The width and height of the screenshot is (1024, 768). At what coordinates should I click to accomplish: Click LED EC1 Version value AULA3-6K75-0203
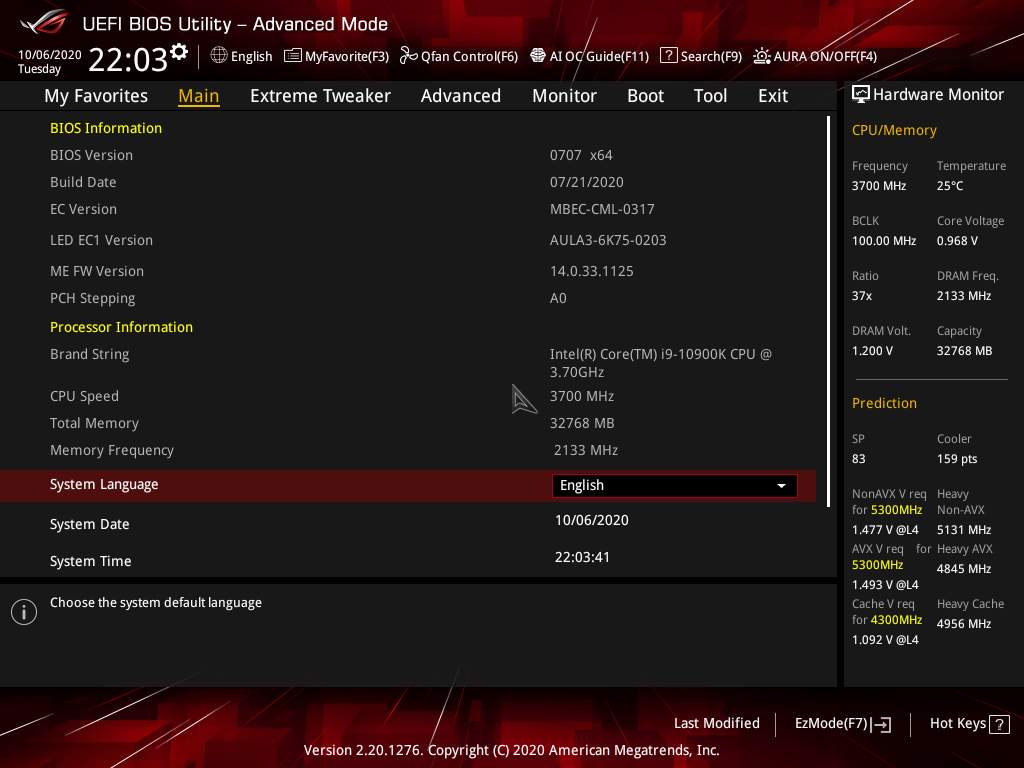tap(608, 240)
